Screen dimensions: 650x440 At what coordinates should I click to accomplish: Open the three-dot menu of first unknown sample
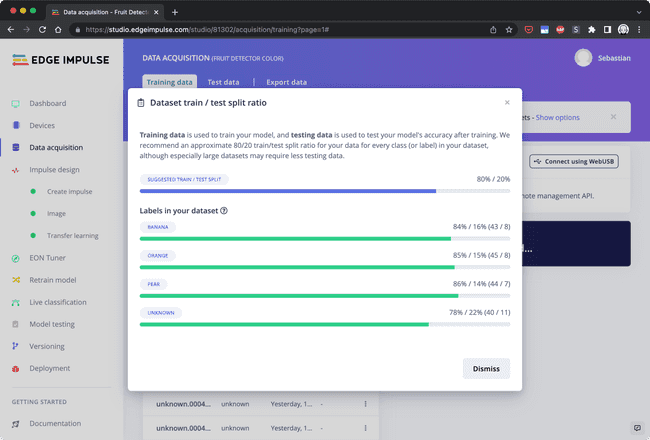click(x=366, y=404)
